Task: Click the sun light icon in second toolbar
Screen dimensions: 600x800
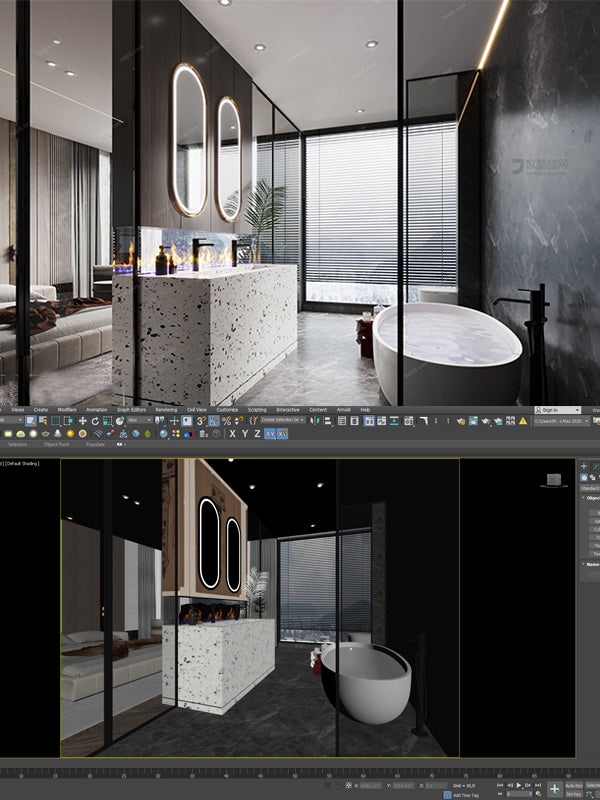Action: point(70,434)
